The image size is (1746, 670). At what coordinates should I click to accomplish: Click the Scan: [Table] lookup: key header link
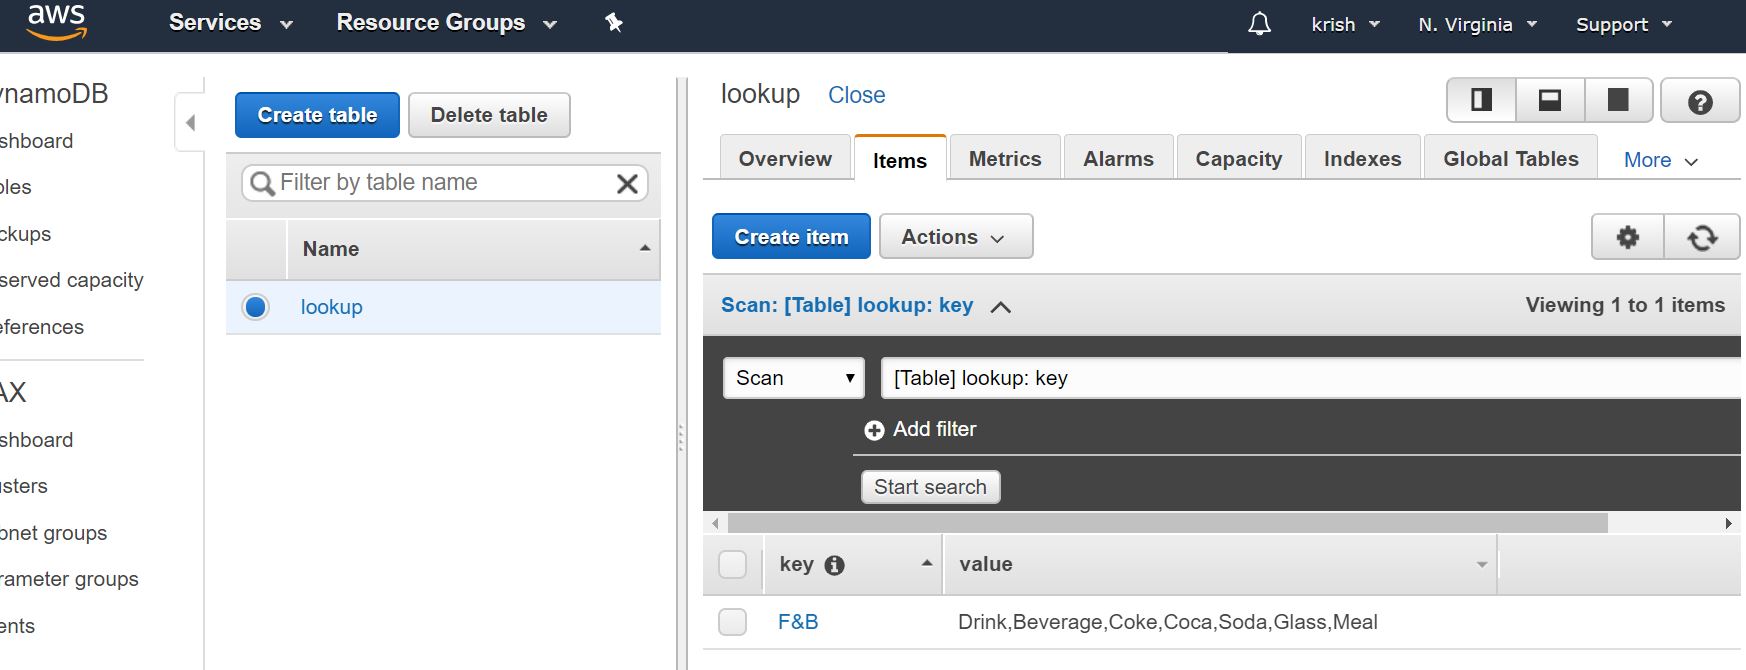(x=847, y=305)
